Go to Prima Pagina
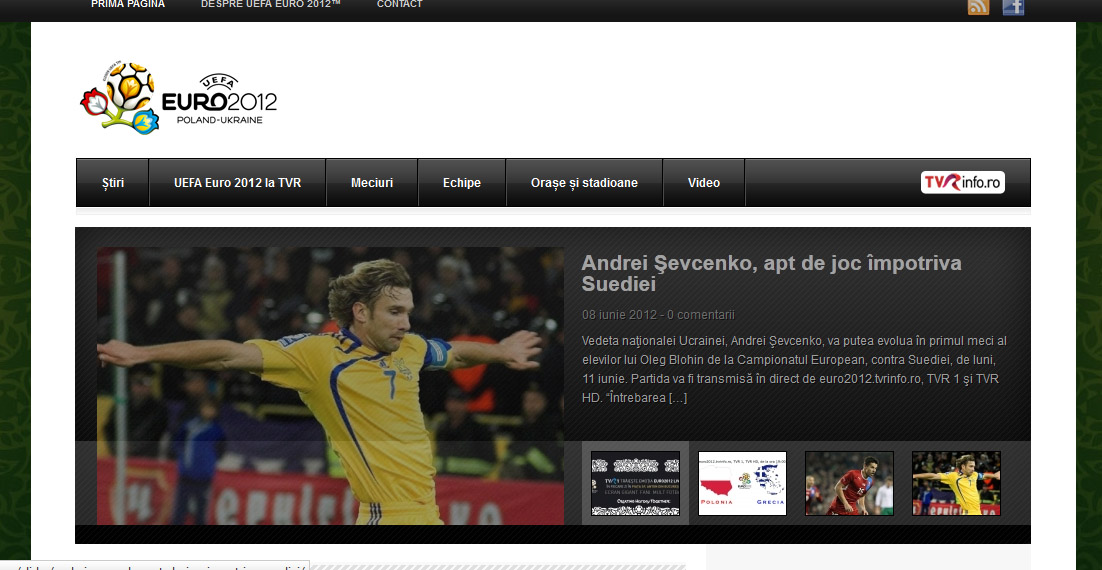The width and height of the screenshot is (1102, 570). pyautogui.click(x=128, y=5)
